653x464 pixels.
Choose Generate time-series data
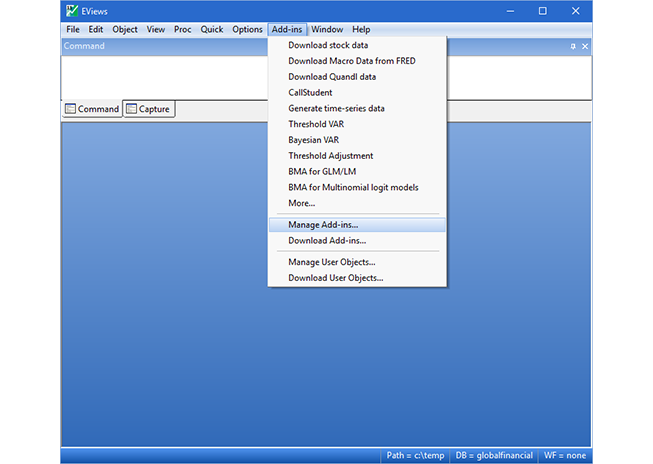(357, 108)
